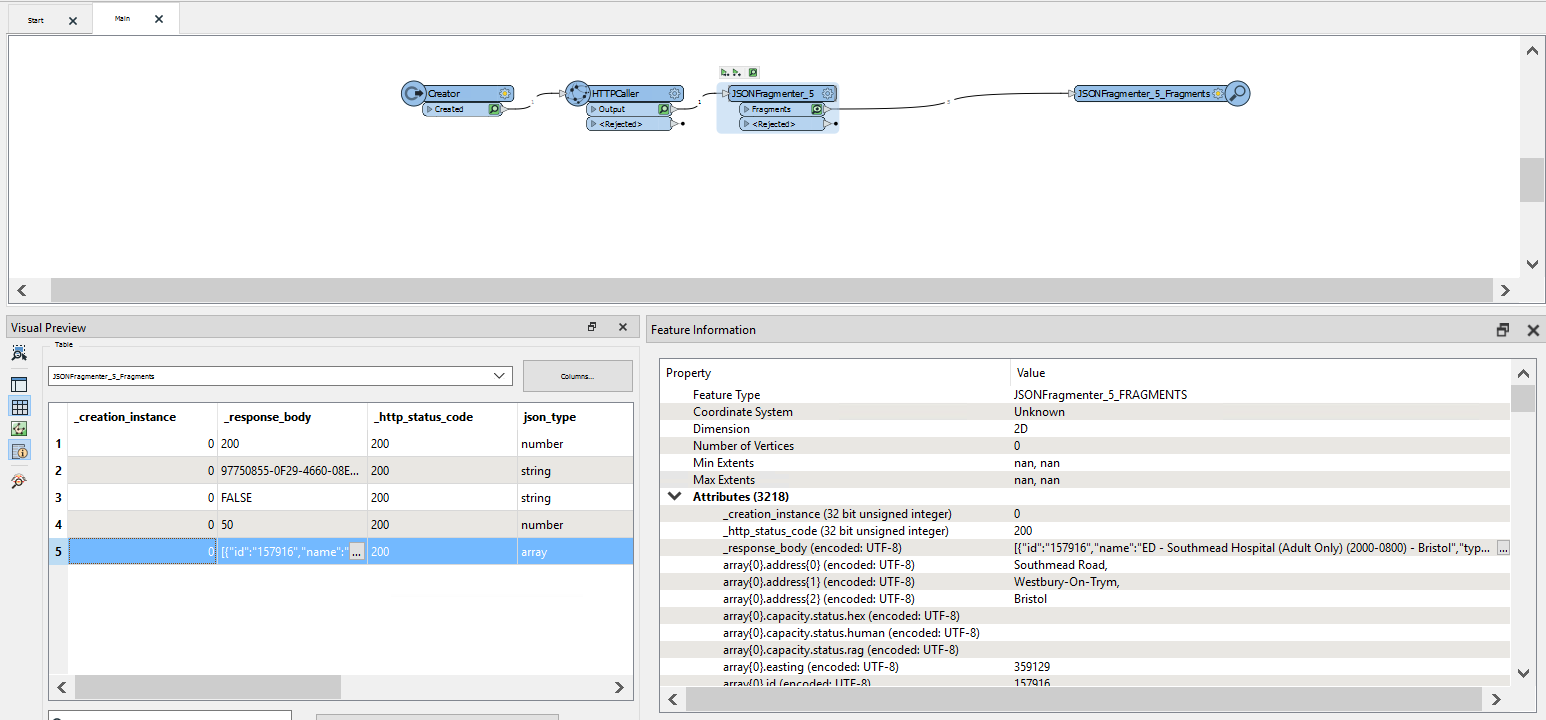Viewport: 1546px width, 720px height.
Task: Open JSONFragmenter_5_Fragments inspector gear icon
Action: (x=1217, y=94)
